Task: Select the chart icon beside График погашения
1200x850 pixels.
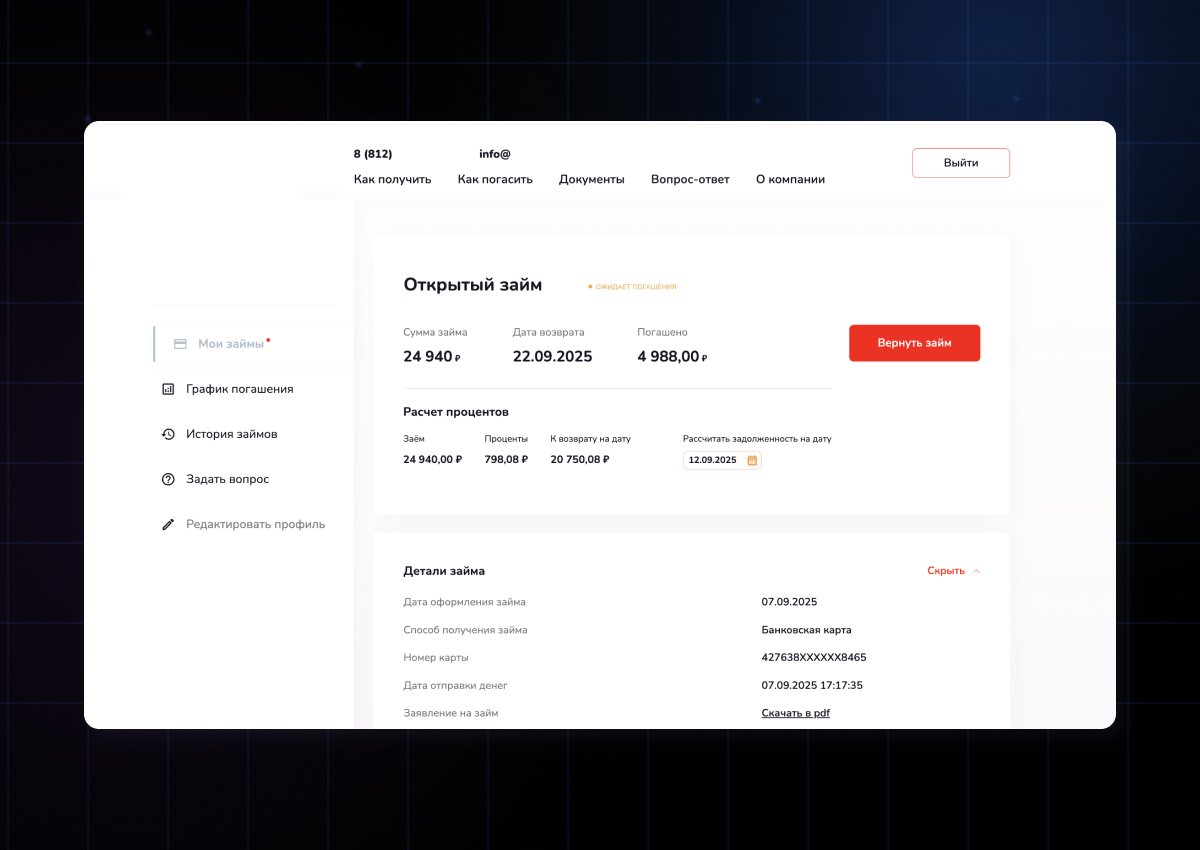Action: point(168,389)
